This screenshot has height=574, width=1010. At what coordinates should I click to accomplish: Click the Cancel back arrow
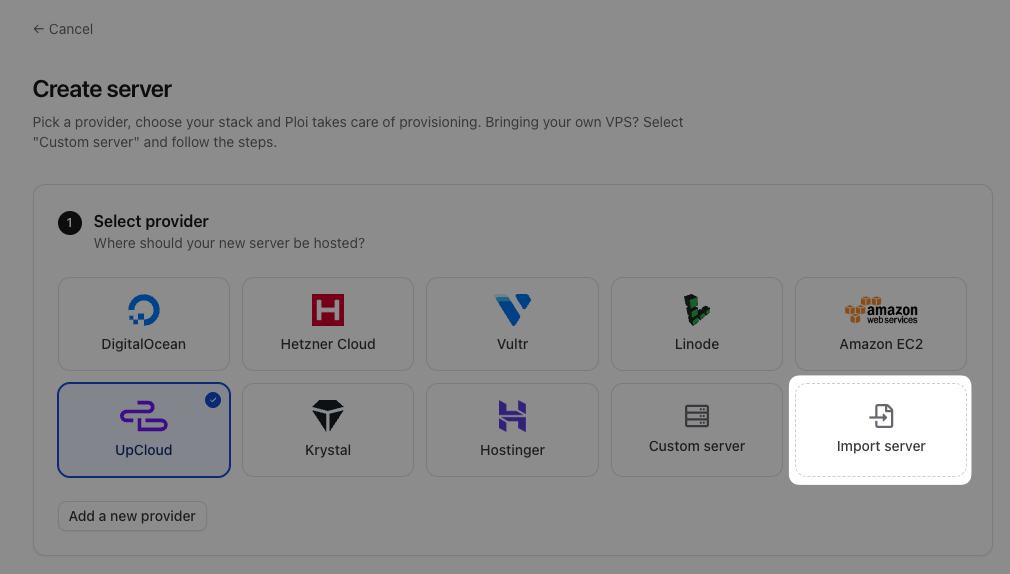(39, 29)
